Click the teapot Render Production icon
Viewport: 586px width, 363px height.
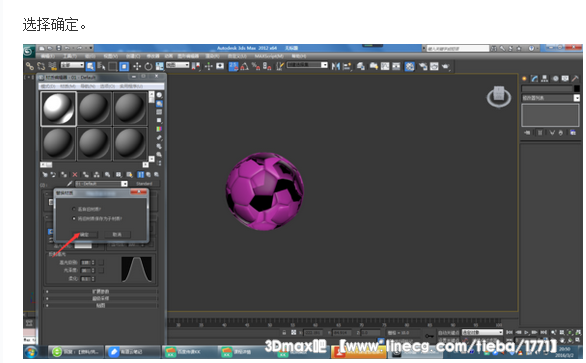(445, 67)
